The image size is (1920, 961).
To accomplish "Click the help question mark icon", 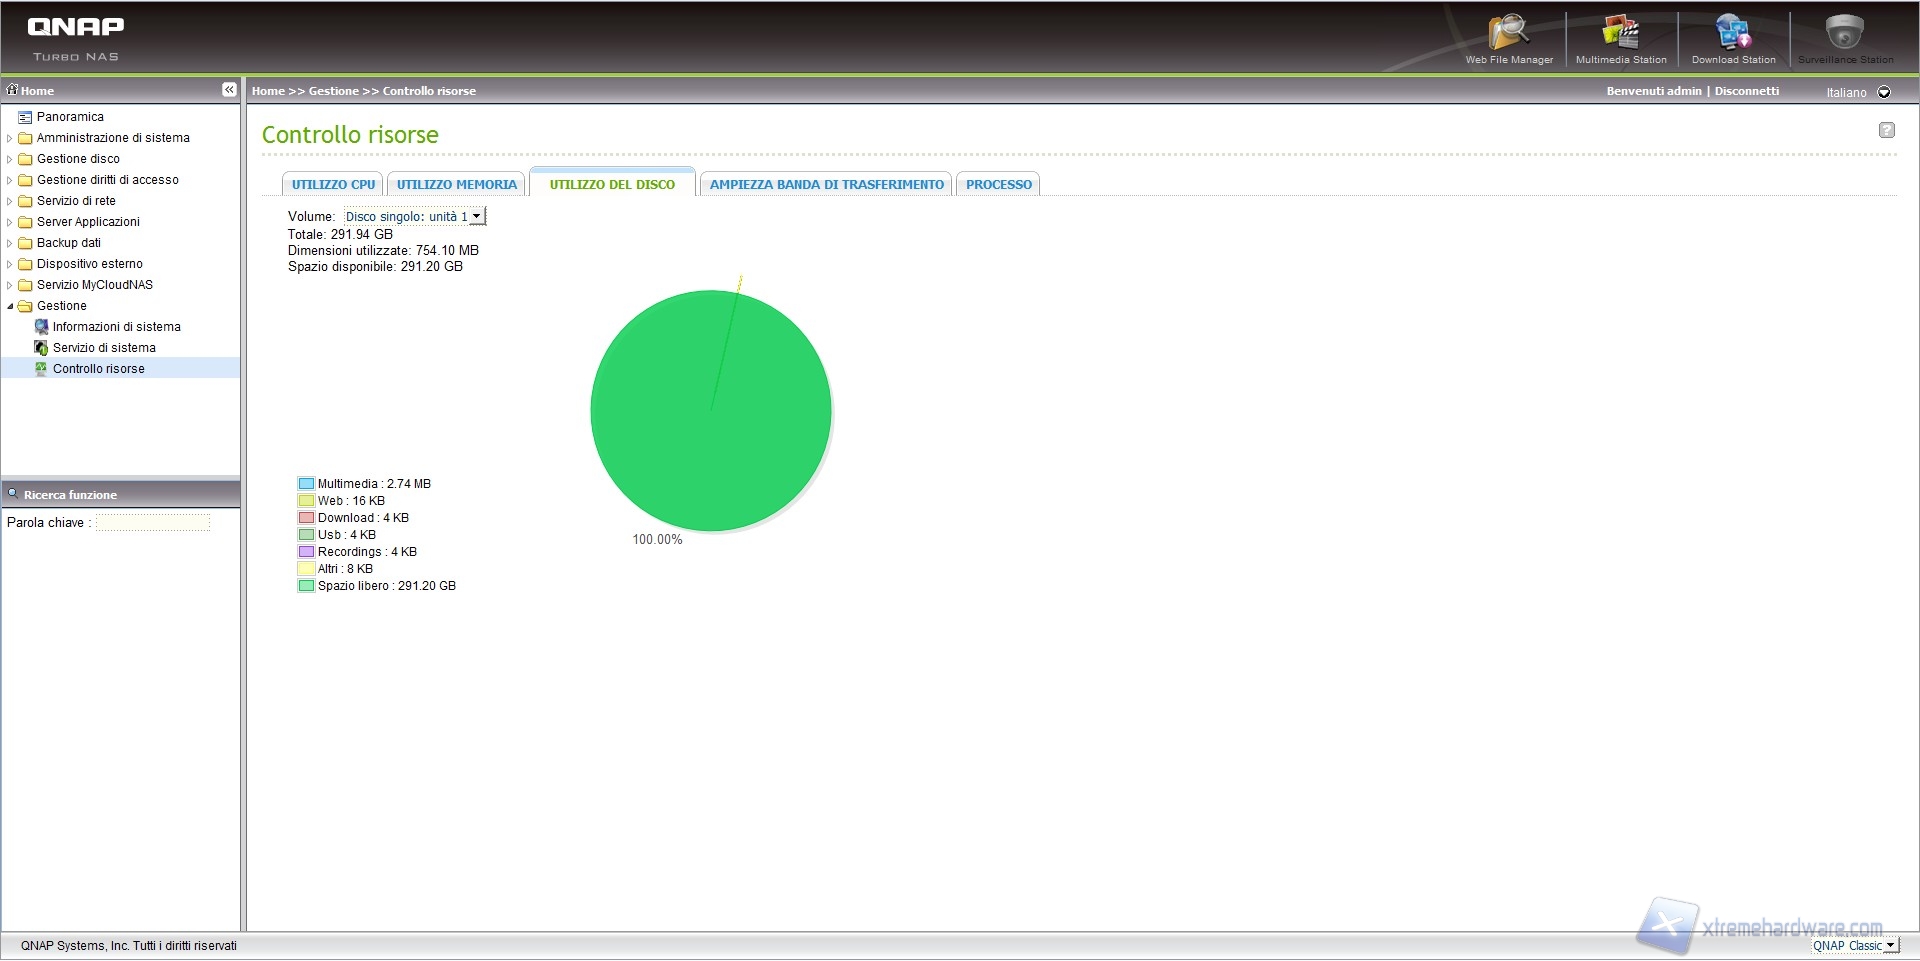I will [1886, 130].
